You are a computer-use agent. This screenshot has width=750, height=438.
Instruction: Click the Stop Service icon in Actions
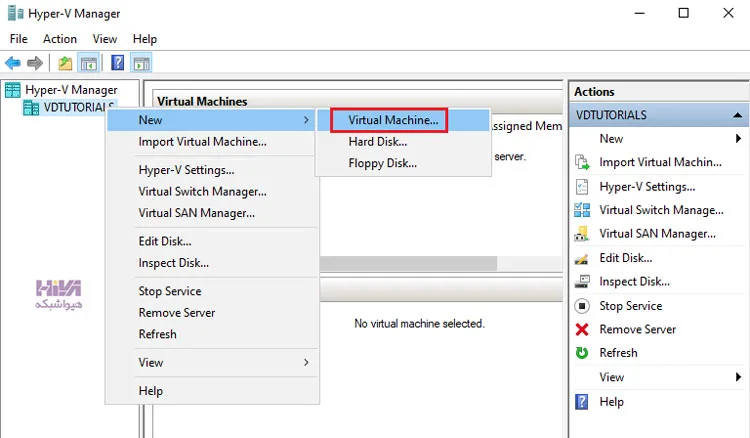[582, 306]
